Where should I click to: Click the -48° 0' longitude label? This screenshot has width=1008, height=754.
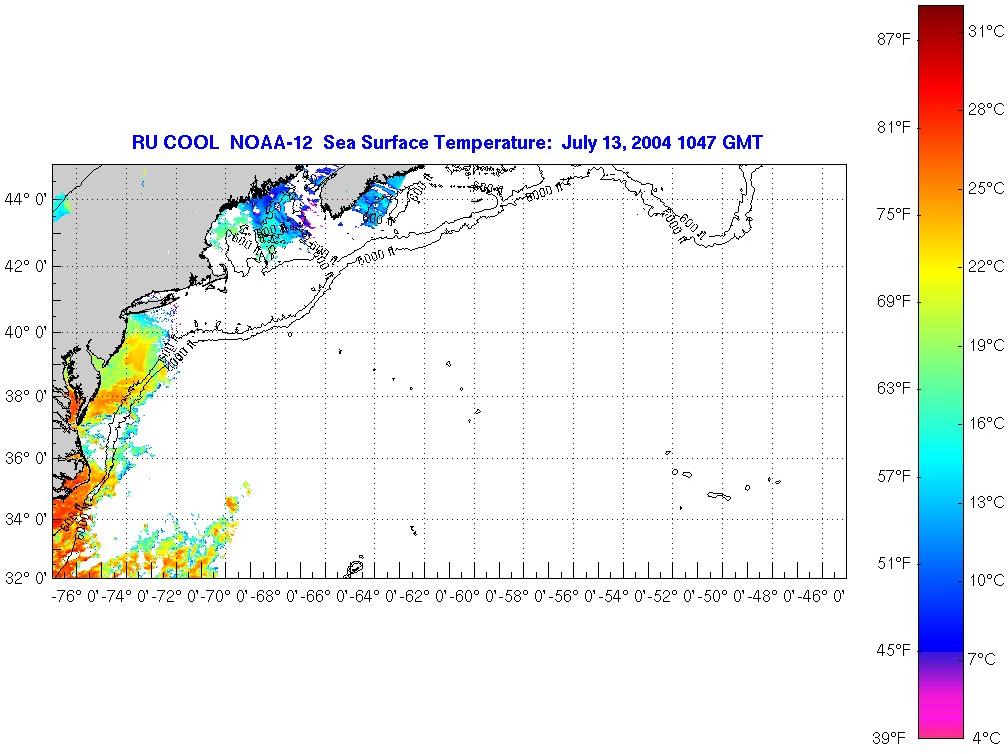click(x=771, y=597)
